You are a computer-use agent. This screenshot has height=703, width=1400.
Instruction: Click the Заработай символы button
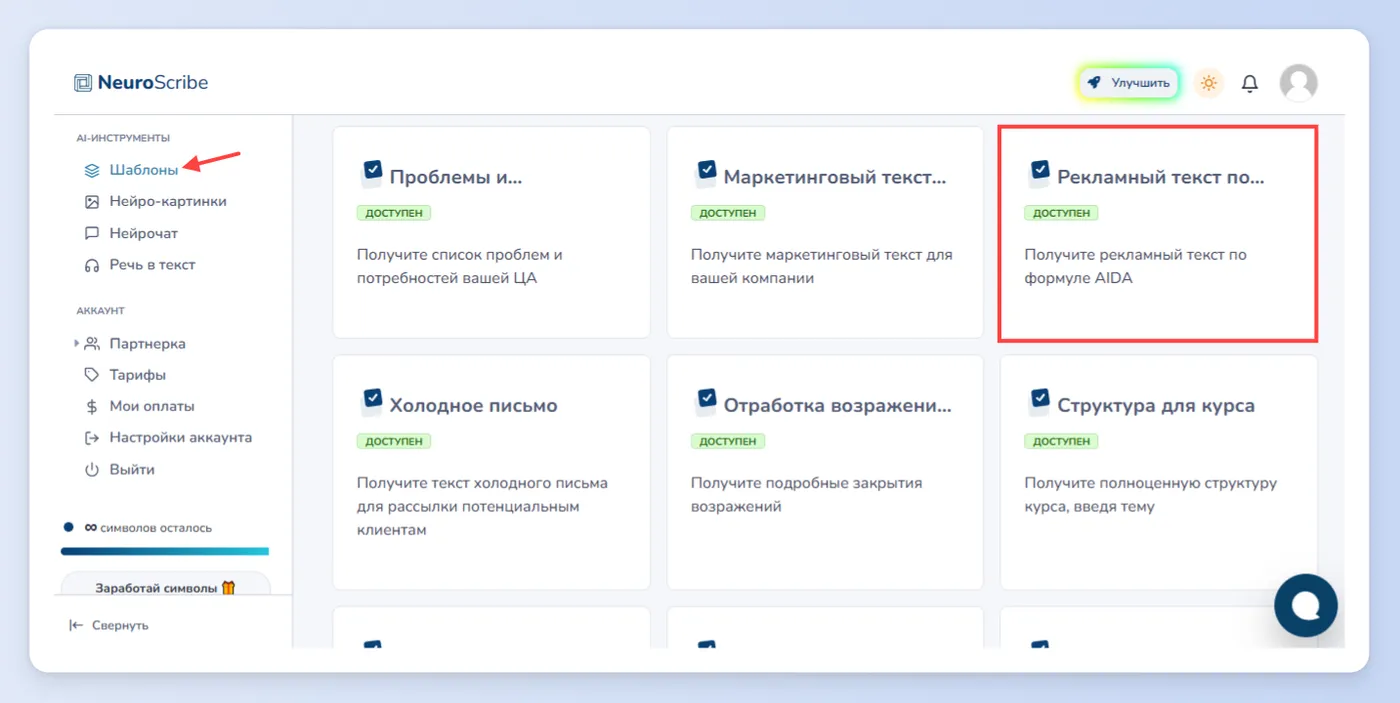click(x=165, y=586)
